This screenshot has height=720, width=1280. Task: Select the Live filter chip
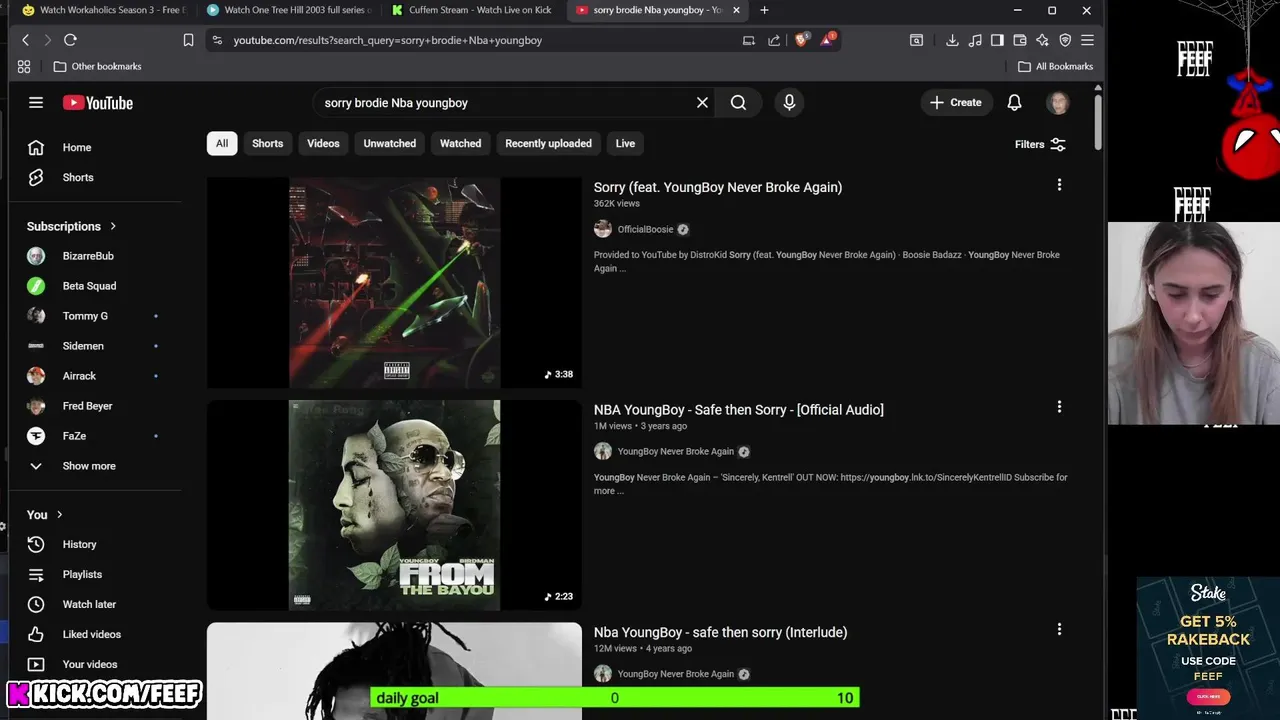[x=625, y=143]
